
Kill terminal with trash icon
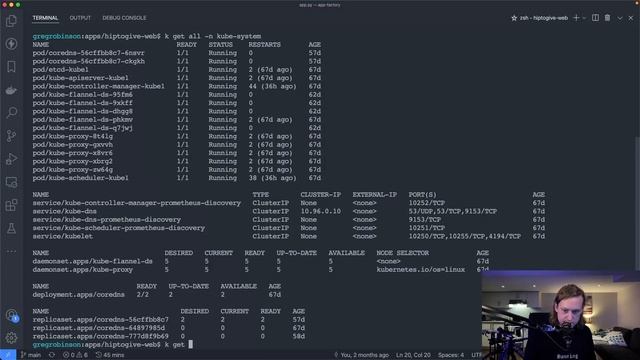(607, 18)
